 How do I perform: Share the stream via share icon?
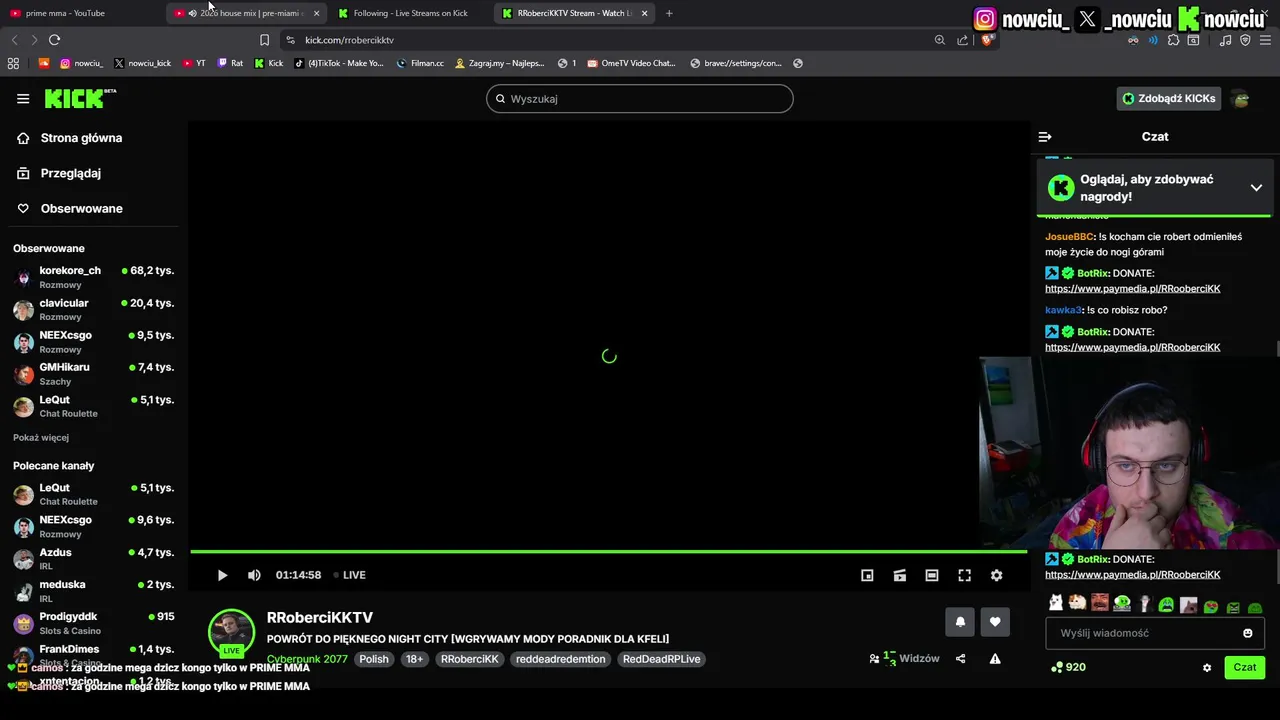[x=960, y=659]
